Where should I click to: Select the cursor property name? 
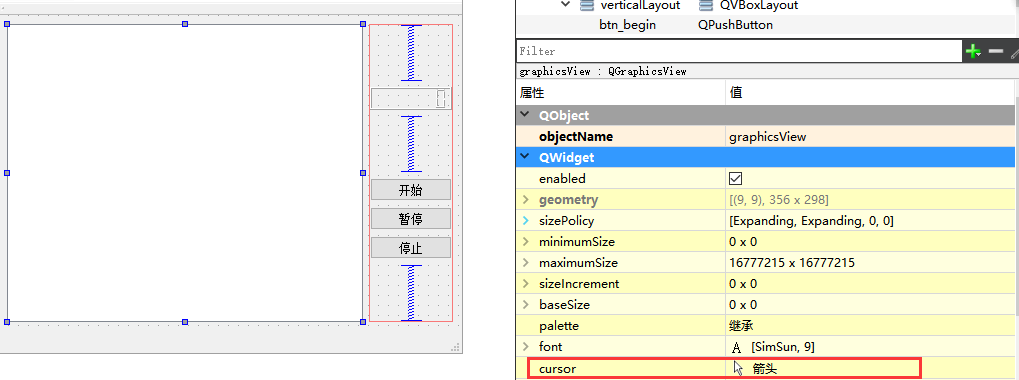point(557,368)
